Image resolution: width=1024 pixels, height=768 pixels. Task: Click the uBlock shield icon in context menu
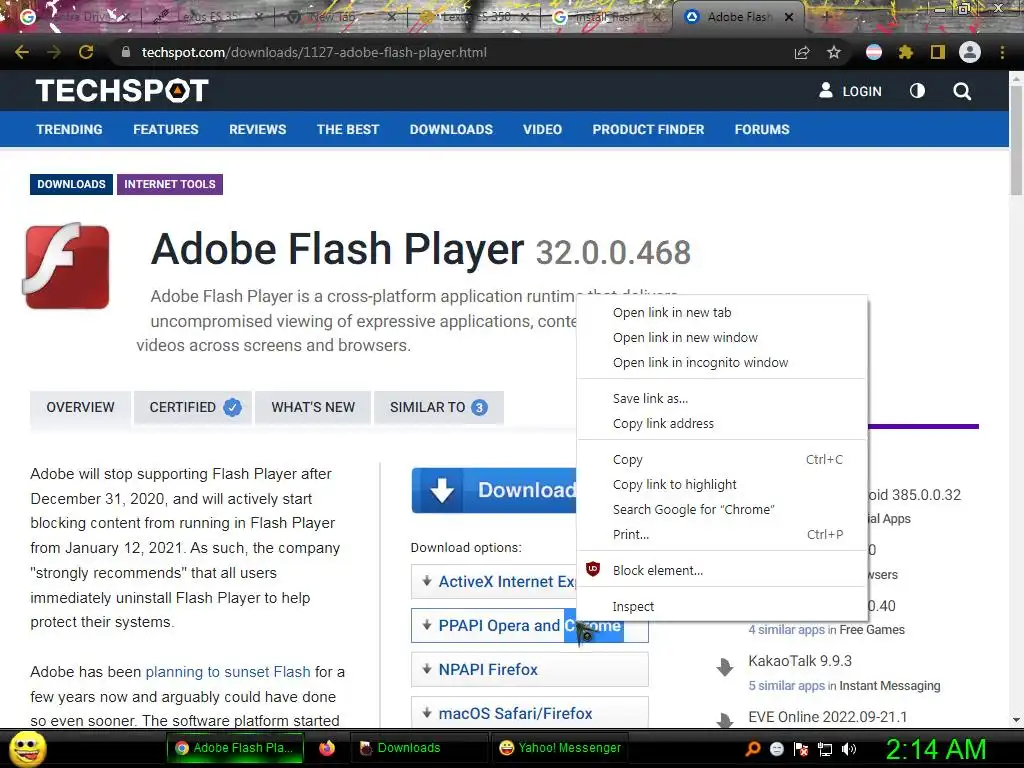click(x=593, y=569)
